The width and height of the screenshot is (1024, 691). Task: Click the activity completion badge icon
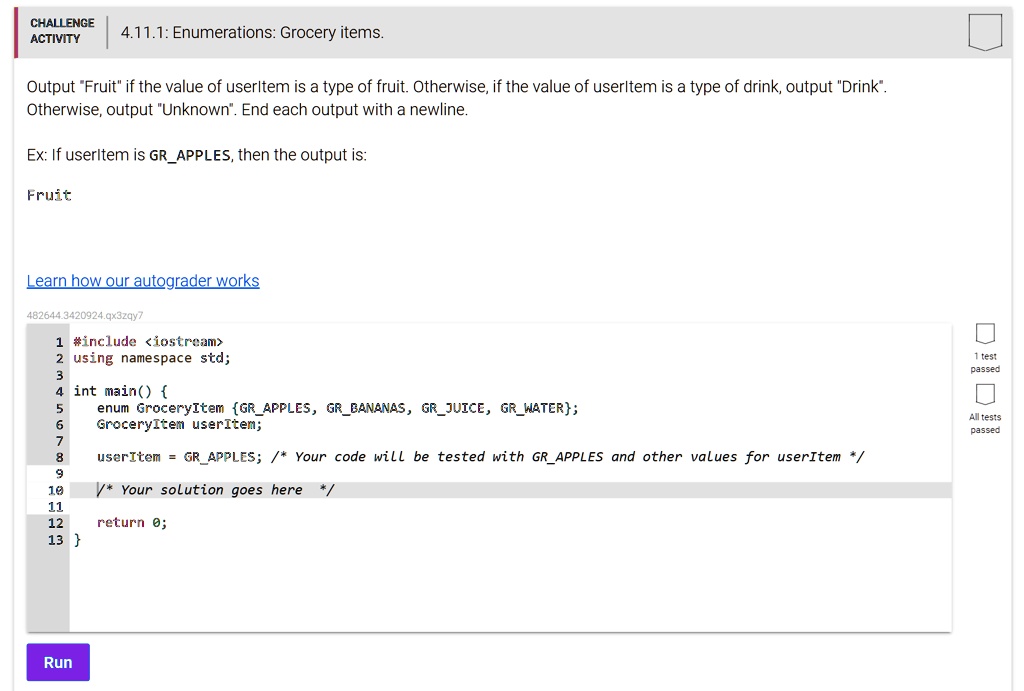pos(985,32)
